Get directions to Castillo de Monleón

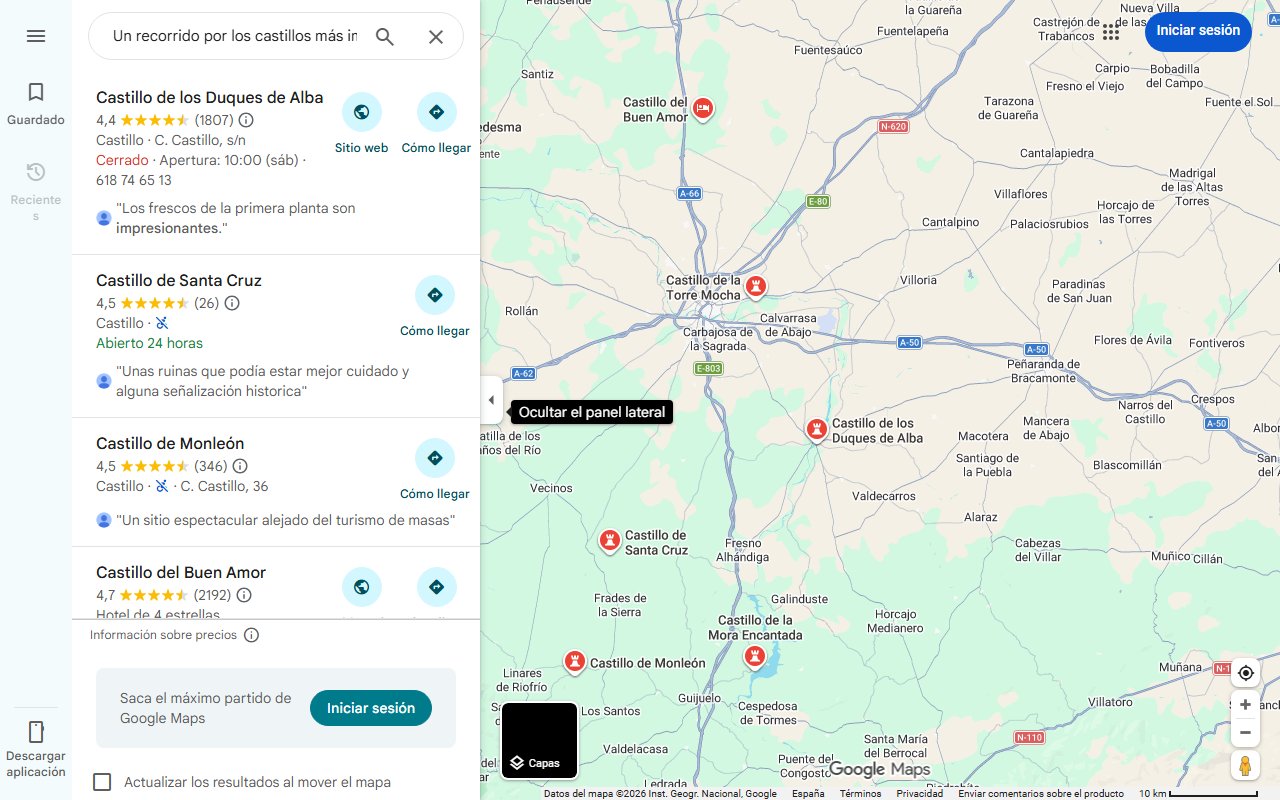(435, 470)
